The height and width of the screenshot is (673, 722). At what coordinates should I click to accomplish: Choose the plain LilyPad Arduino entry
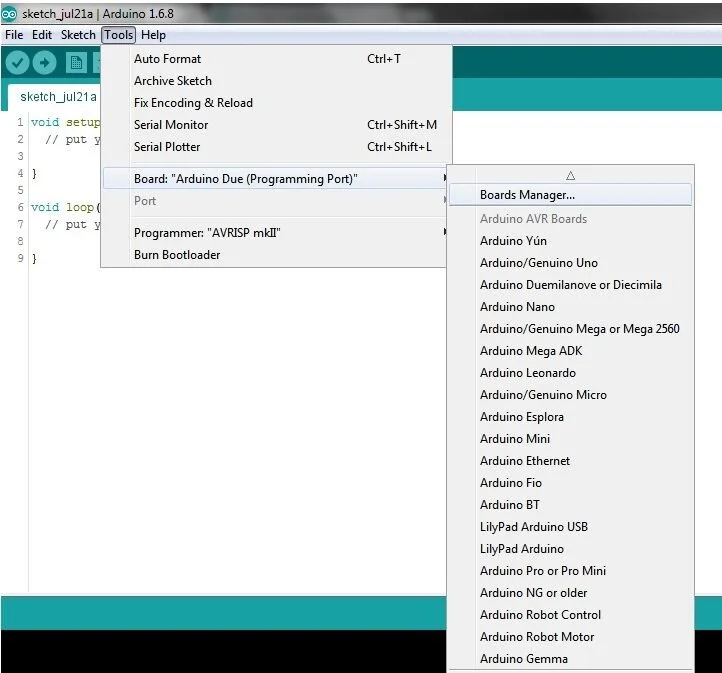click(x=570, y=549)
